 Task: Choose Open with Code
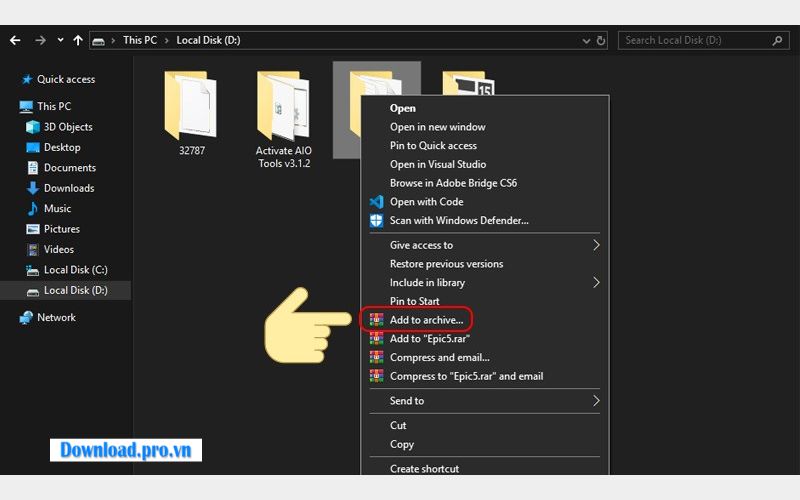pos(427,202)
